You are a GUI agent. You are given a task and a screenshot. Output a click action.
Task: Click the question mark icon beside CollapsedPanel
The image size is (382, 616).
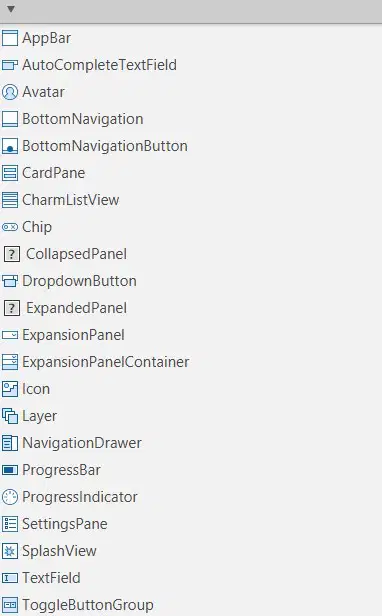pos(12,254)
